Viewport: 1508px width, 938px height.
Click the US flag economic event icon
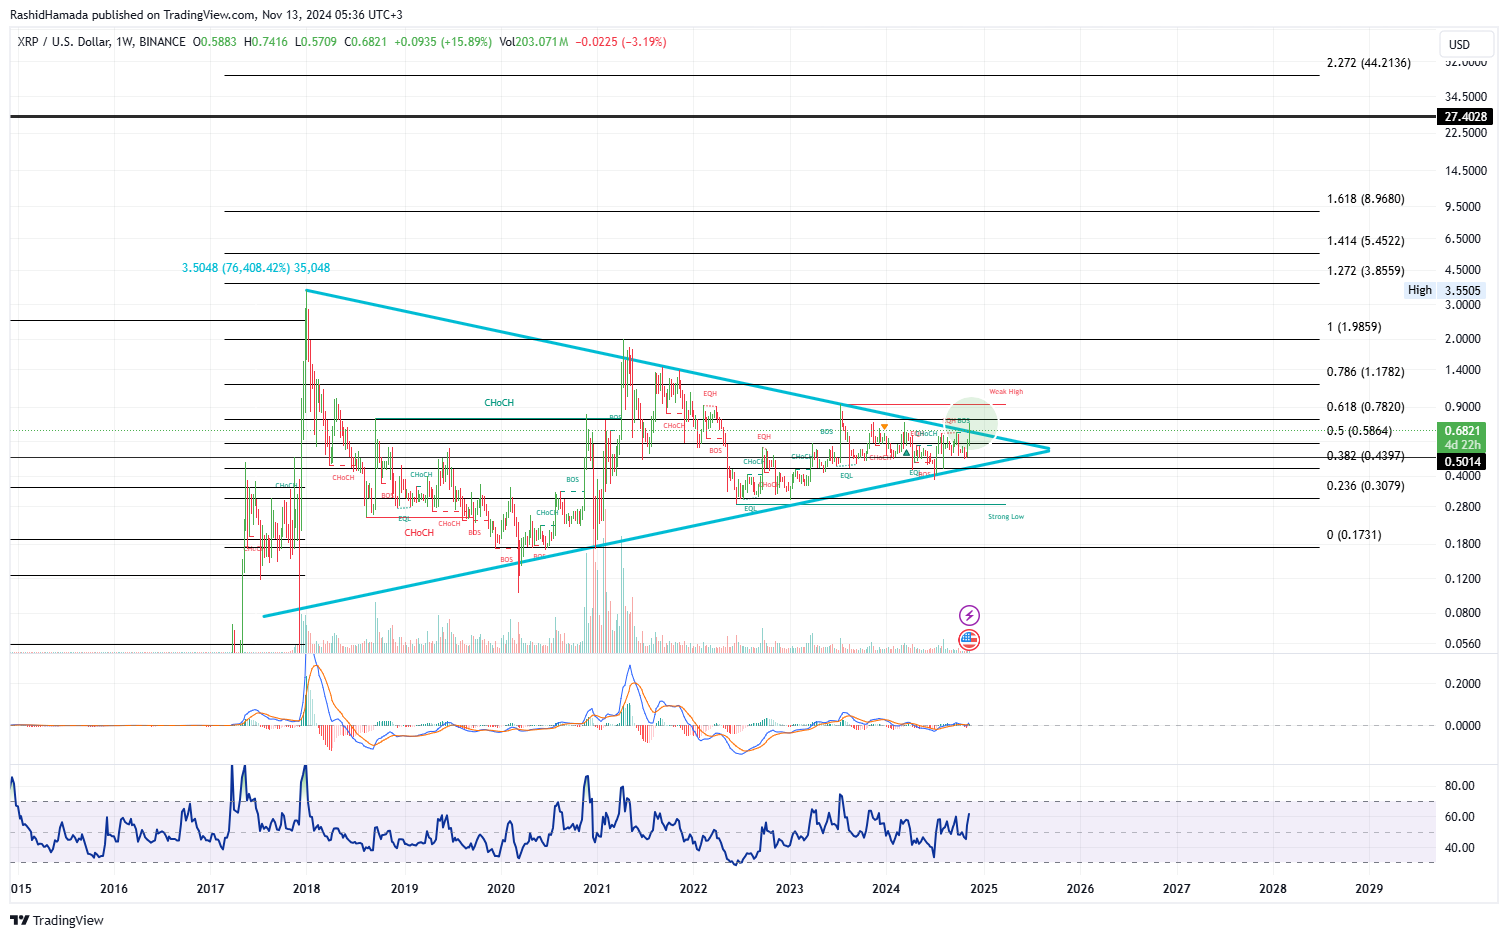coord(969,640)
